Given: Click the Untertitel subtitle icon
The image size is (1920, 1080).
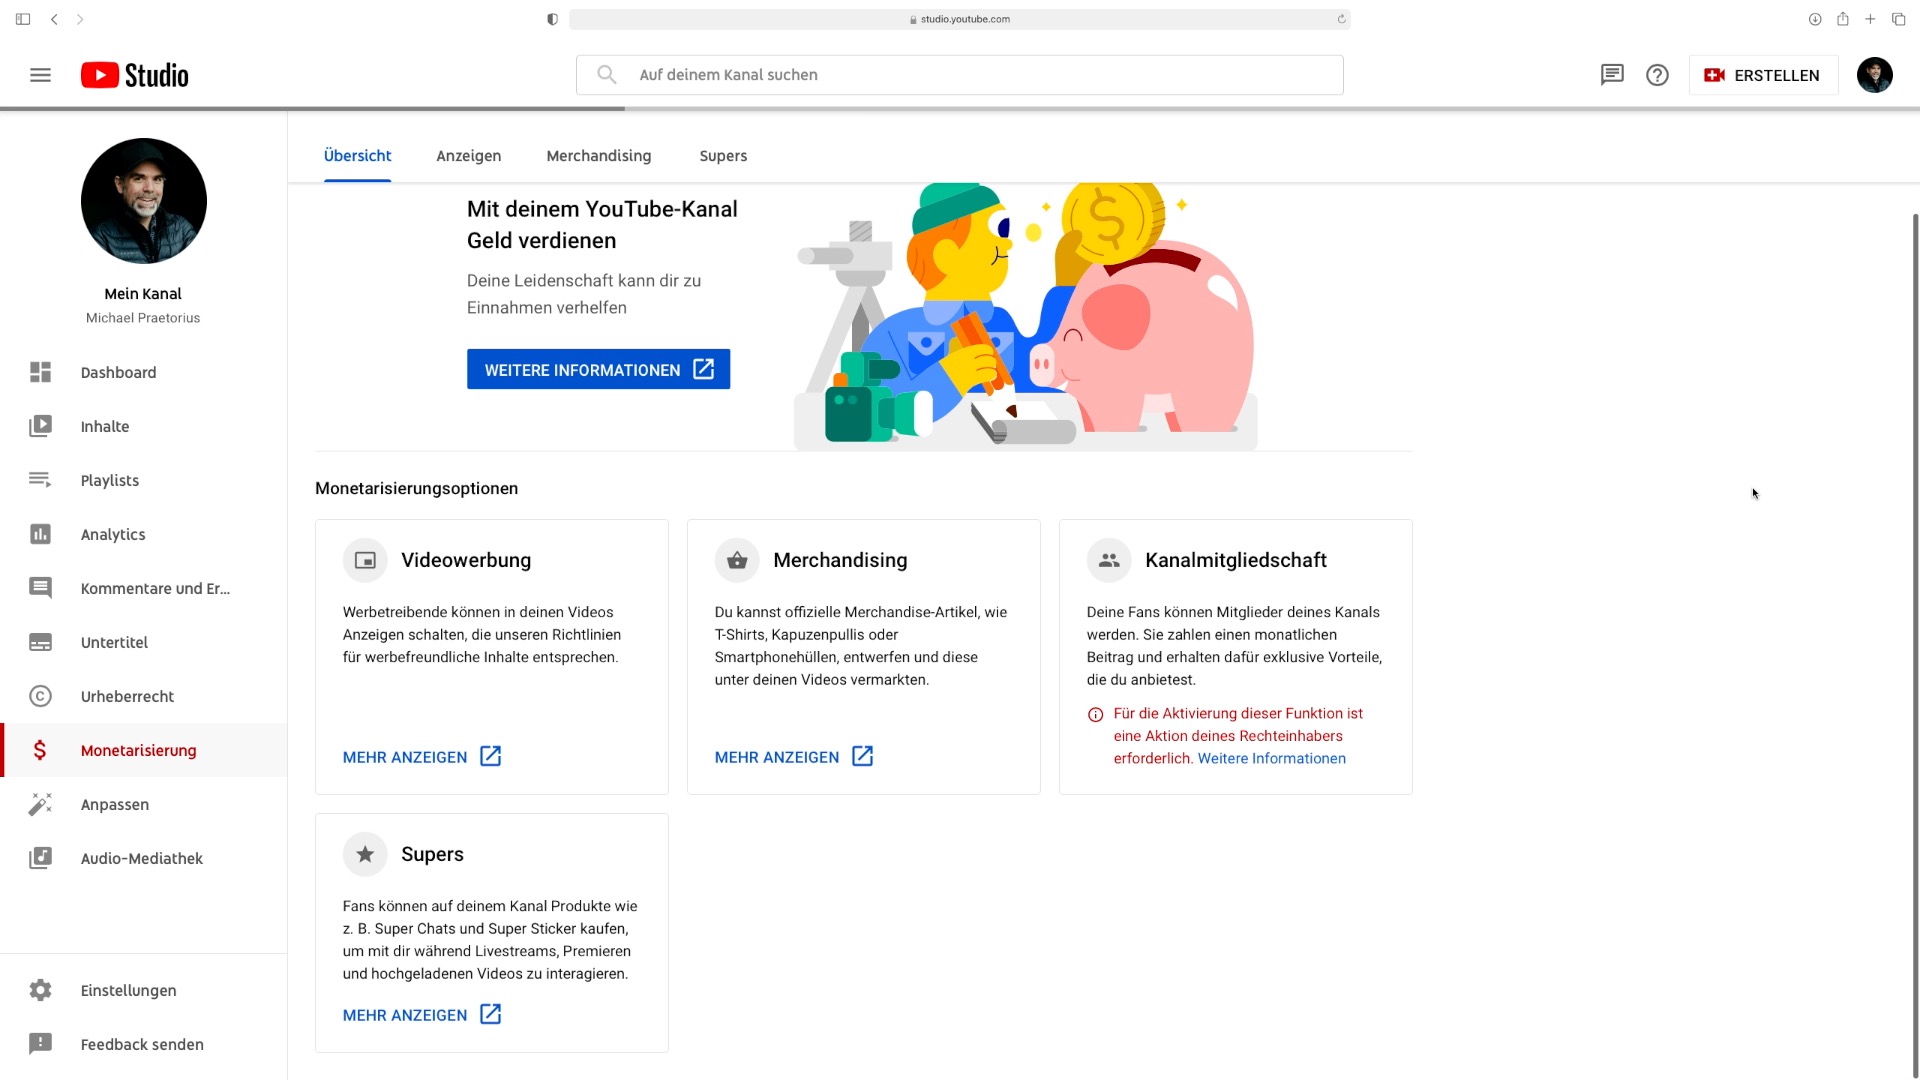Looking at the screenshot, I should click(40, 642).
